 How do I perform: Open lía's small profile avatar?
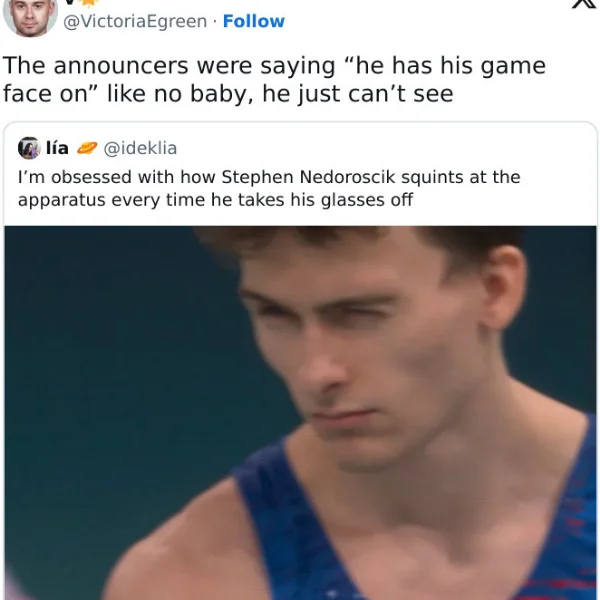pyautogui.click(x=29, y=148)
